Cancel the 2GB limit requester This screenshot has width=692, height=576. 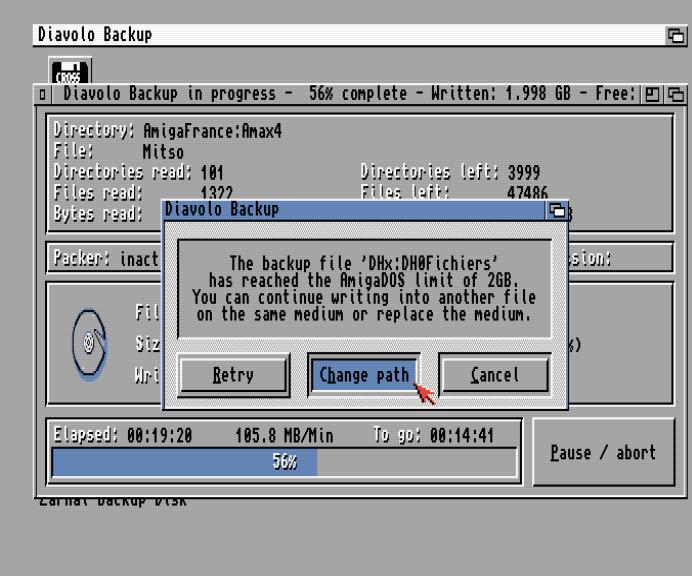(494, 375)
